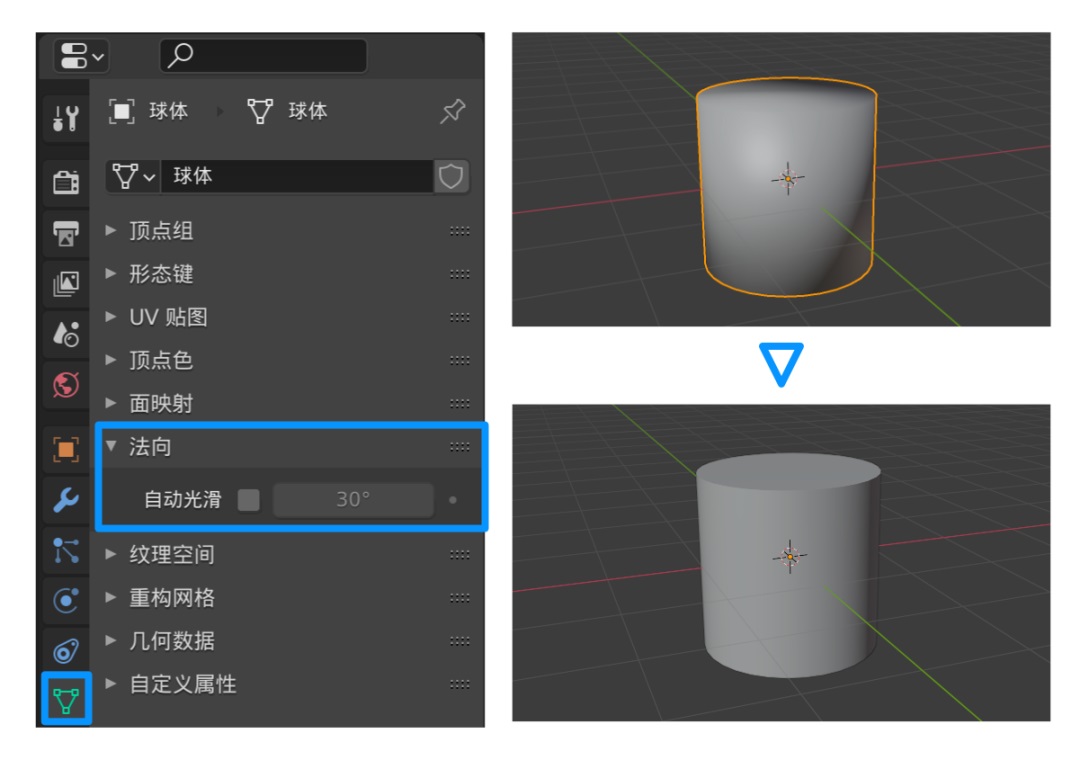1080x760 pixels.
Task: Open the Modifiers wrench tab
Action: coord(66,500)
